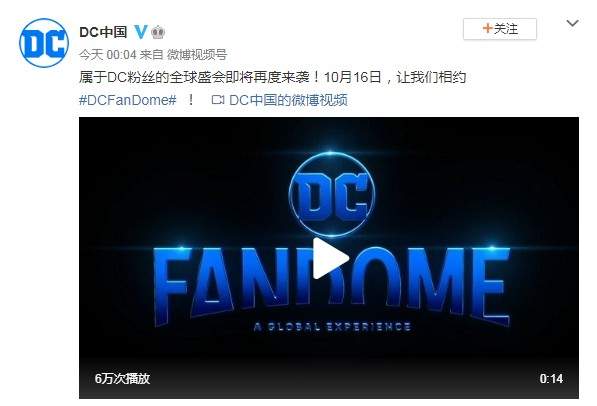597x406 pixels.
Task: Follow DC中国 with the 关注 button
Action: (x=500, y=29)
